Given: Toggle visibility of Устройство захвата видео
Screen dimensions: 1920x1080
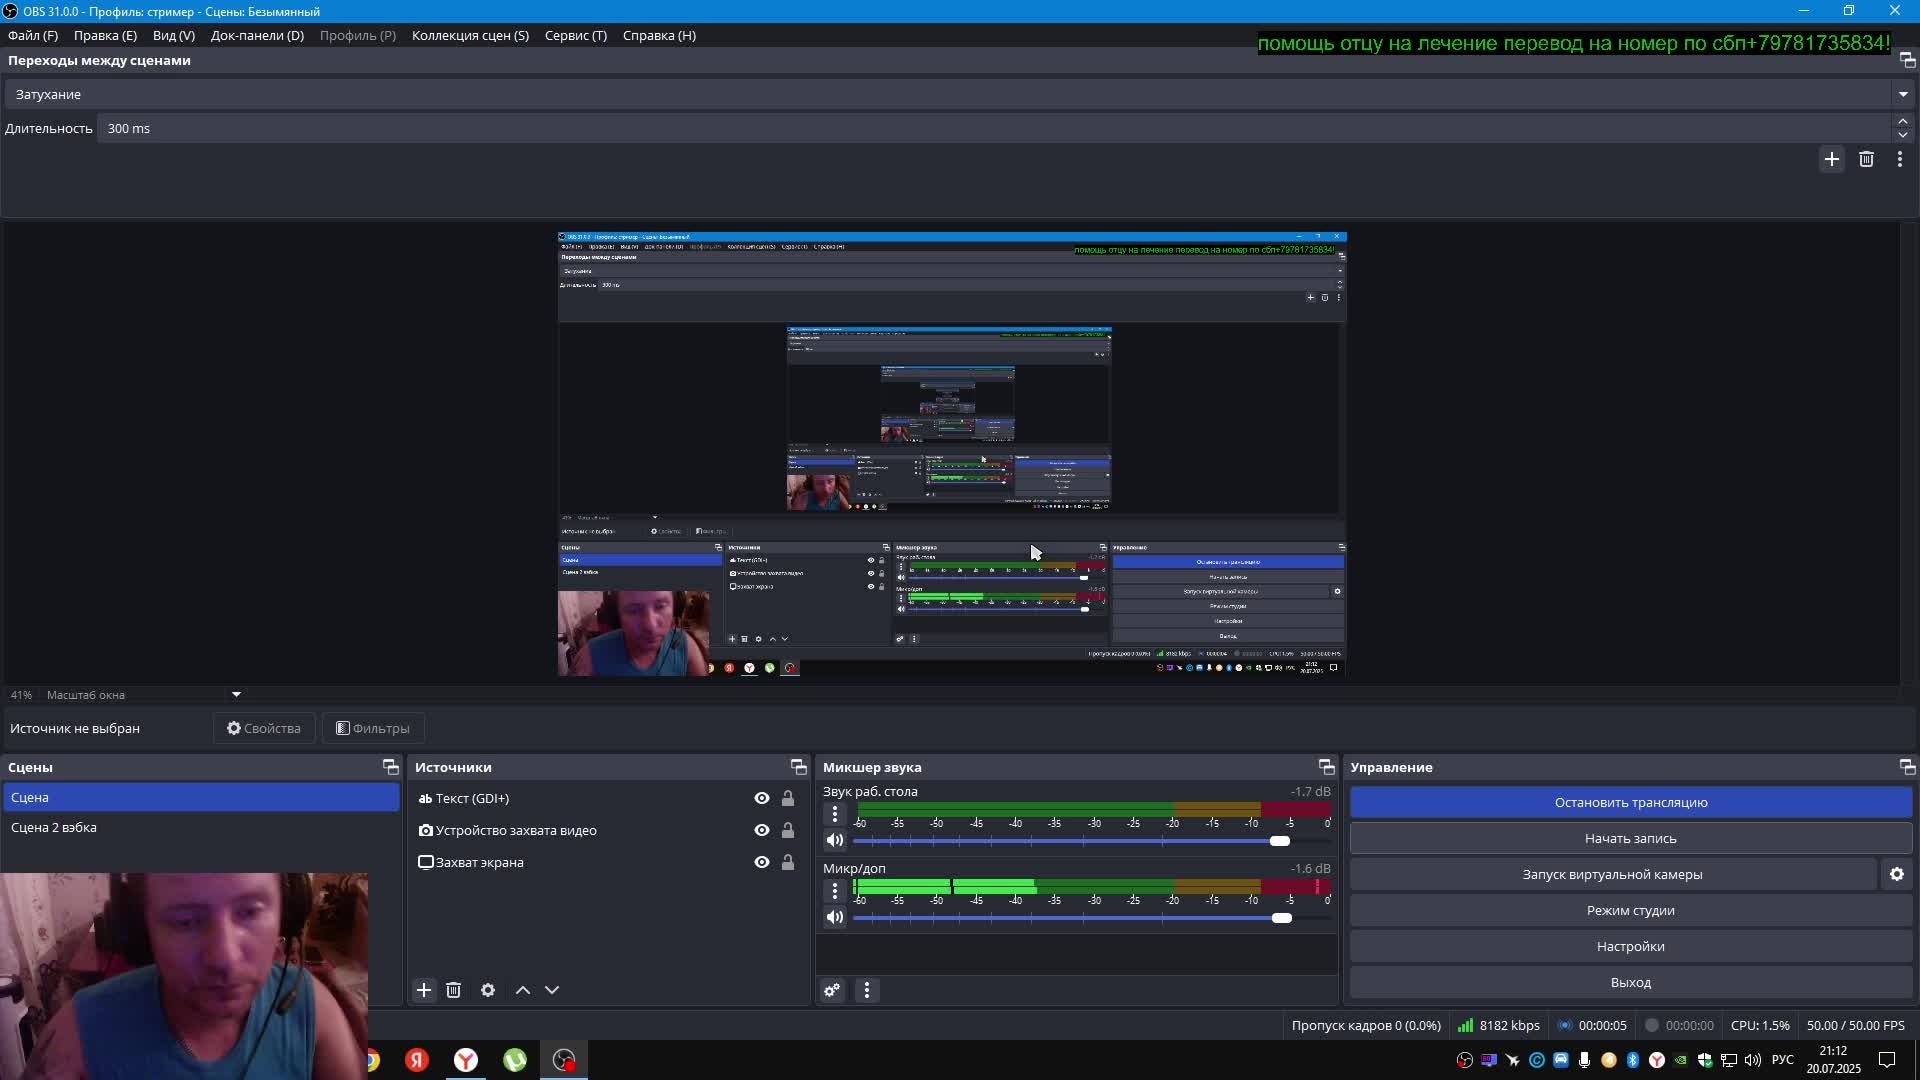Looking at the screenshot, I should [762, 830].
